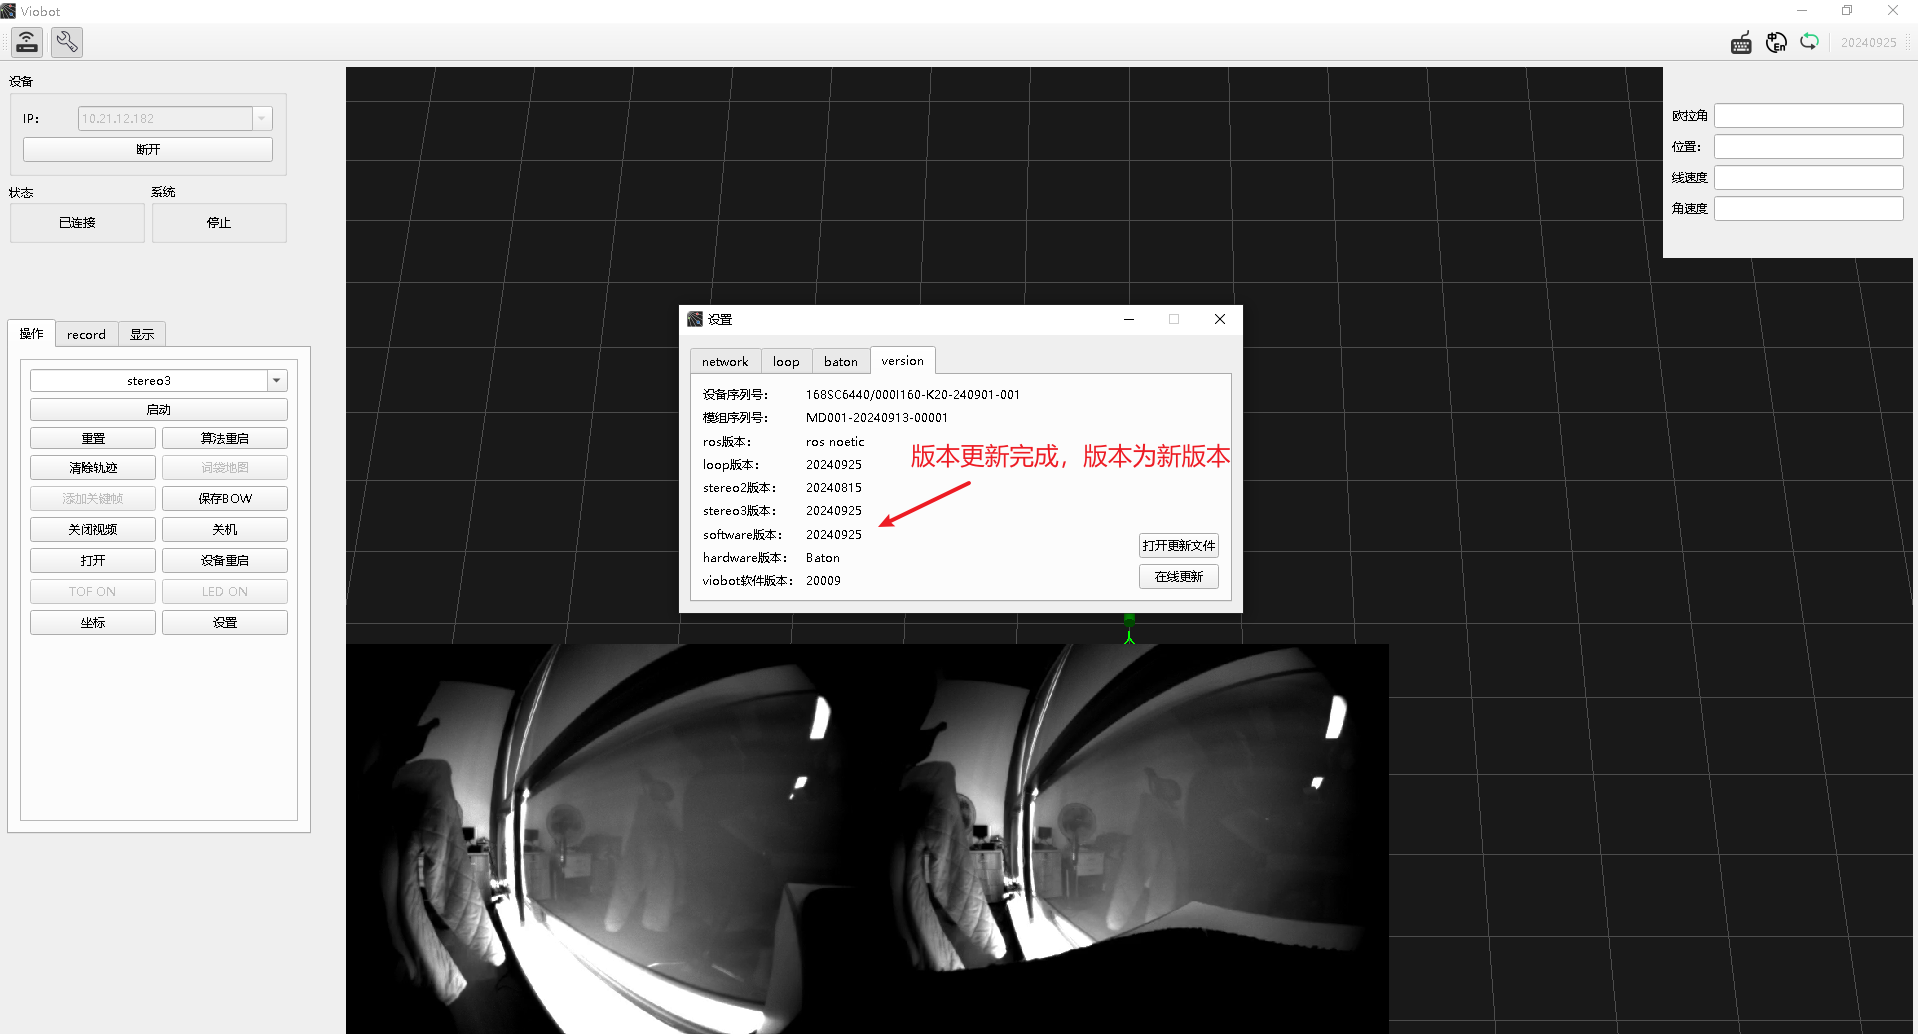The width and height of the screenshot is (1918, 1034).
Task: Click the left stereo camera image
Action: coord(607,838)
